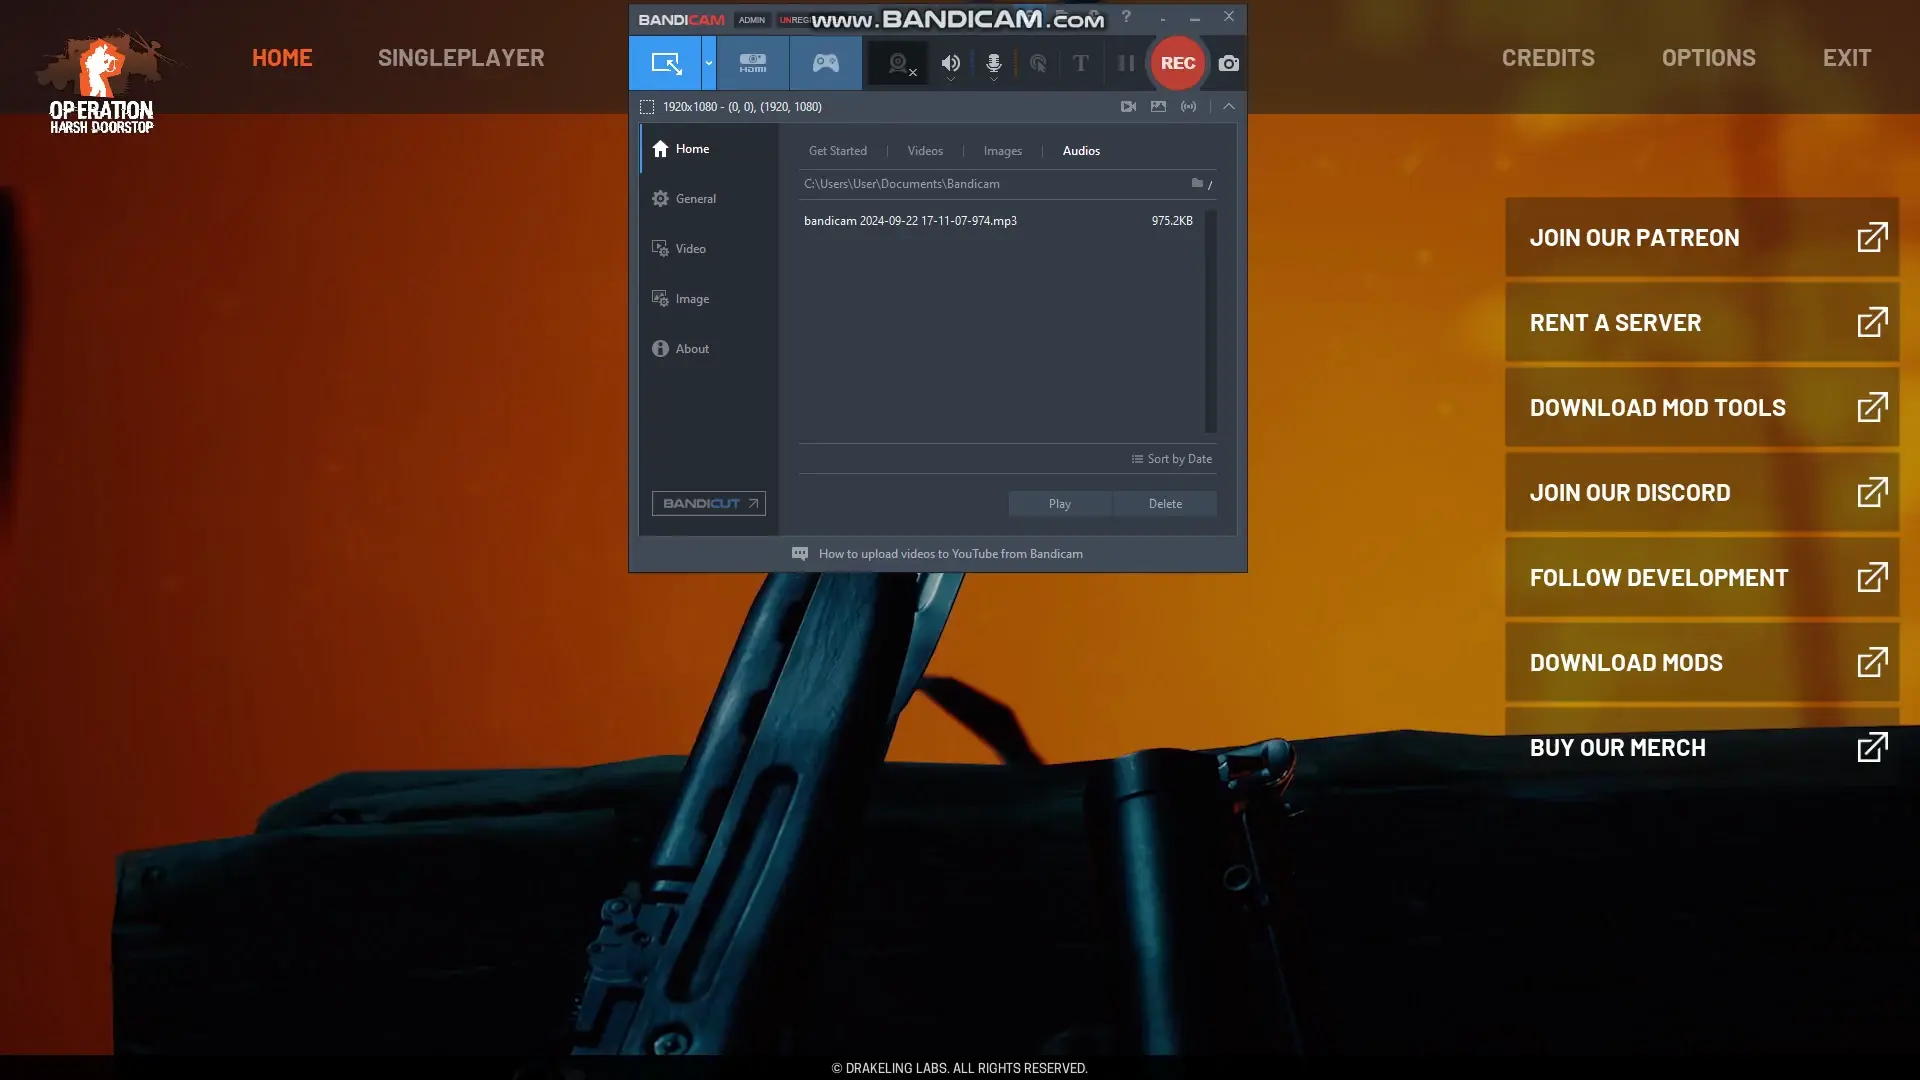Switch to HDMI device recording mode
Image resolution: width=1920 pixels, height=1080 pixels.
click(x=752, y=63)
